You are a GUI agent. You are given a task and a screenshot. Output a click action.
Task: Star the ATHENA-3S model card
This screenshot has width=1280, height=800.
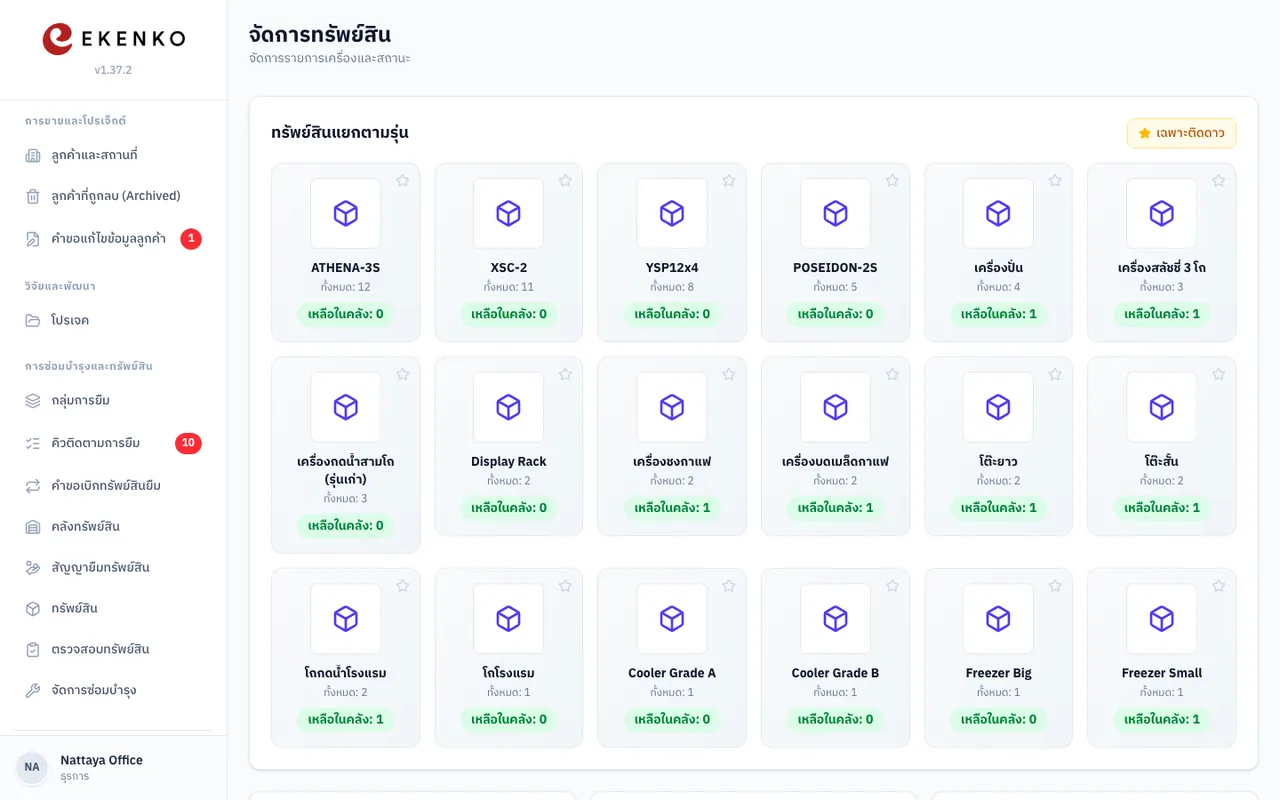click(x=402, y=180)
